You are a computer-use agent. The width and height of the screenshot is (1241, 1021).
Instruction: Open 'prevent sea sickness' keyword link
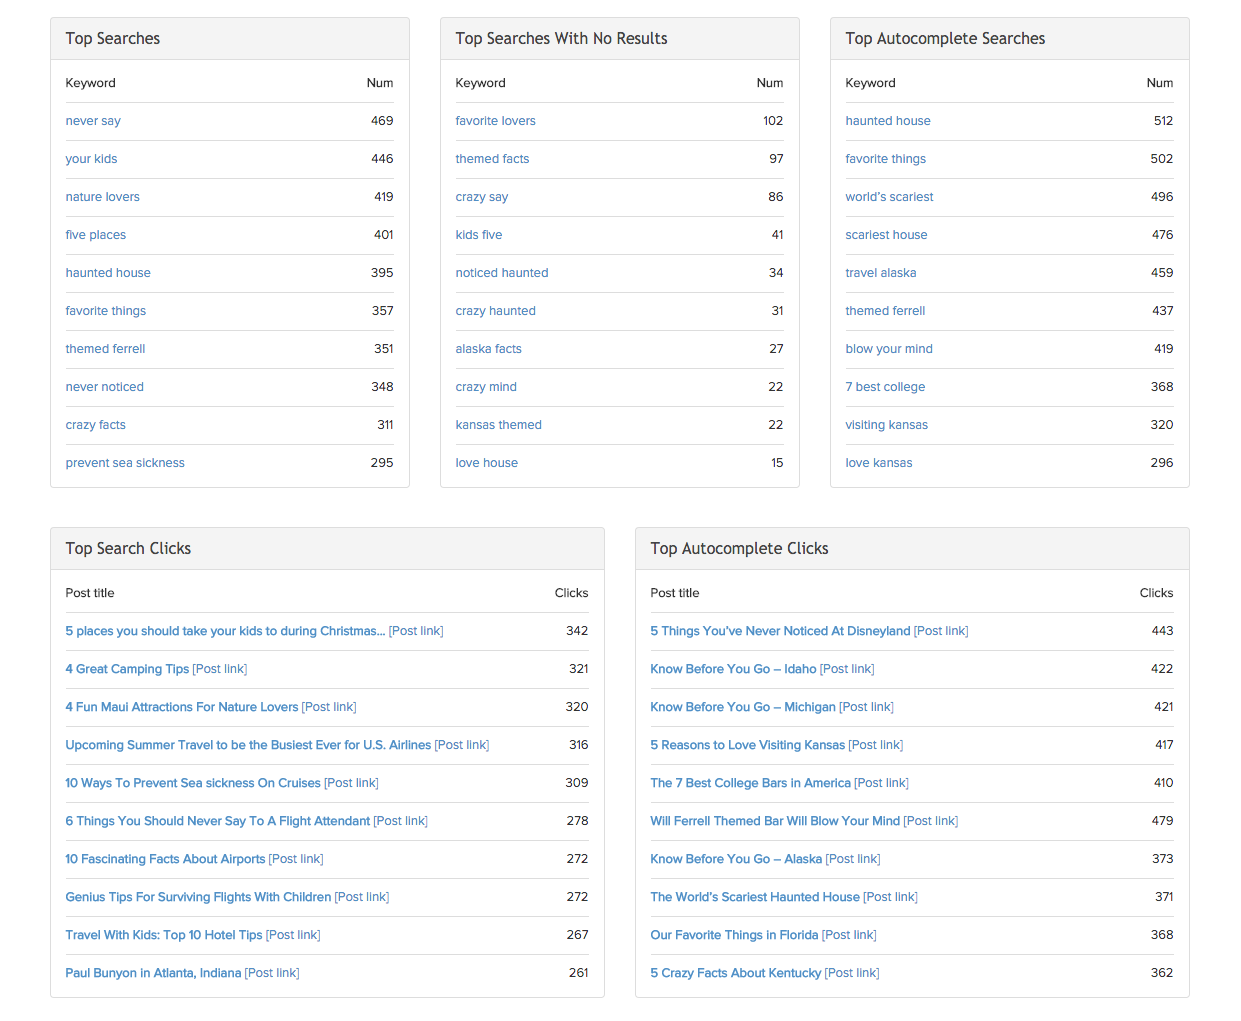[125, 463]
